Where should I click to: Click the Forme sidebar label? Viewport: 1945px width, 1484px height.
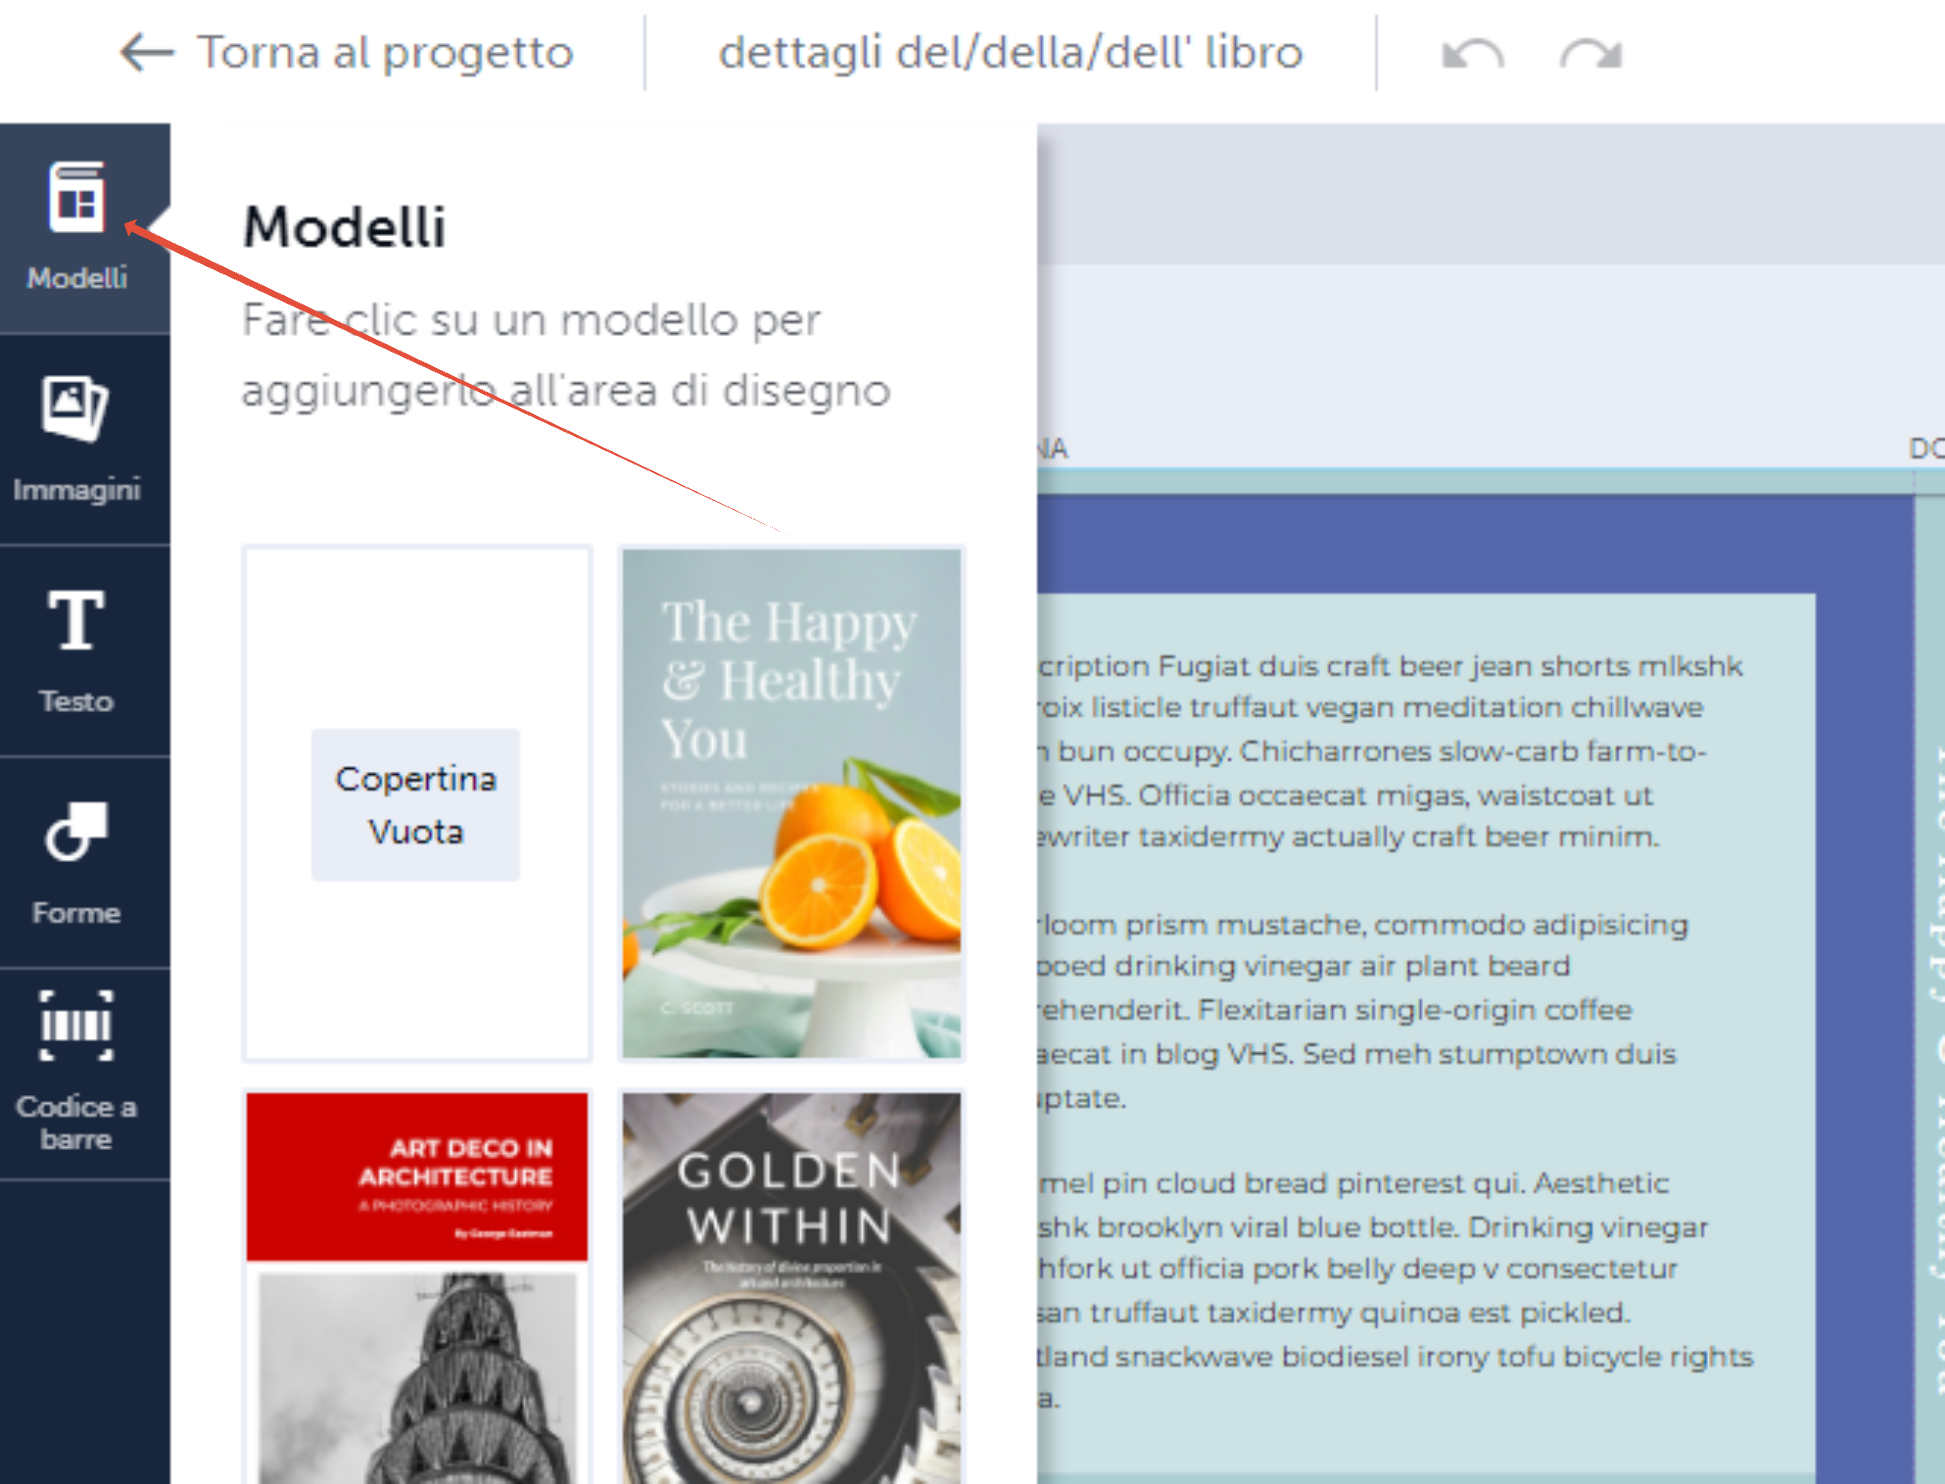tap(76, 913)
